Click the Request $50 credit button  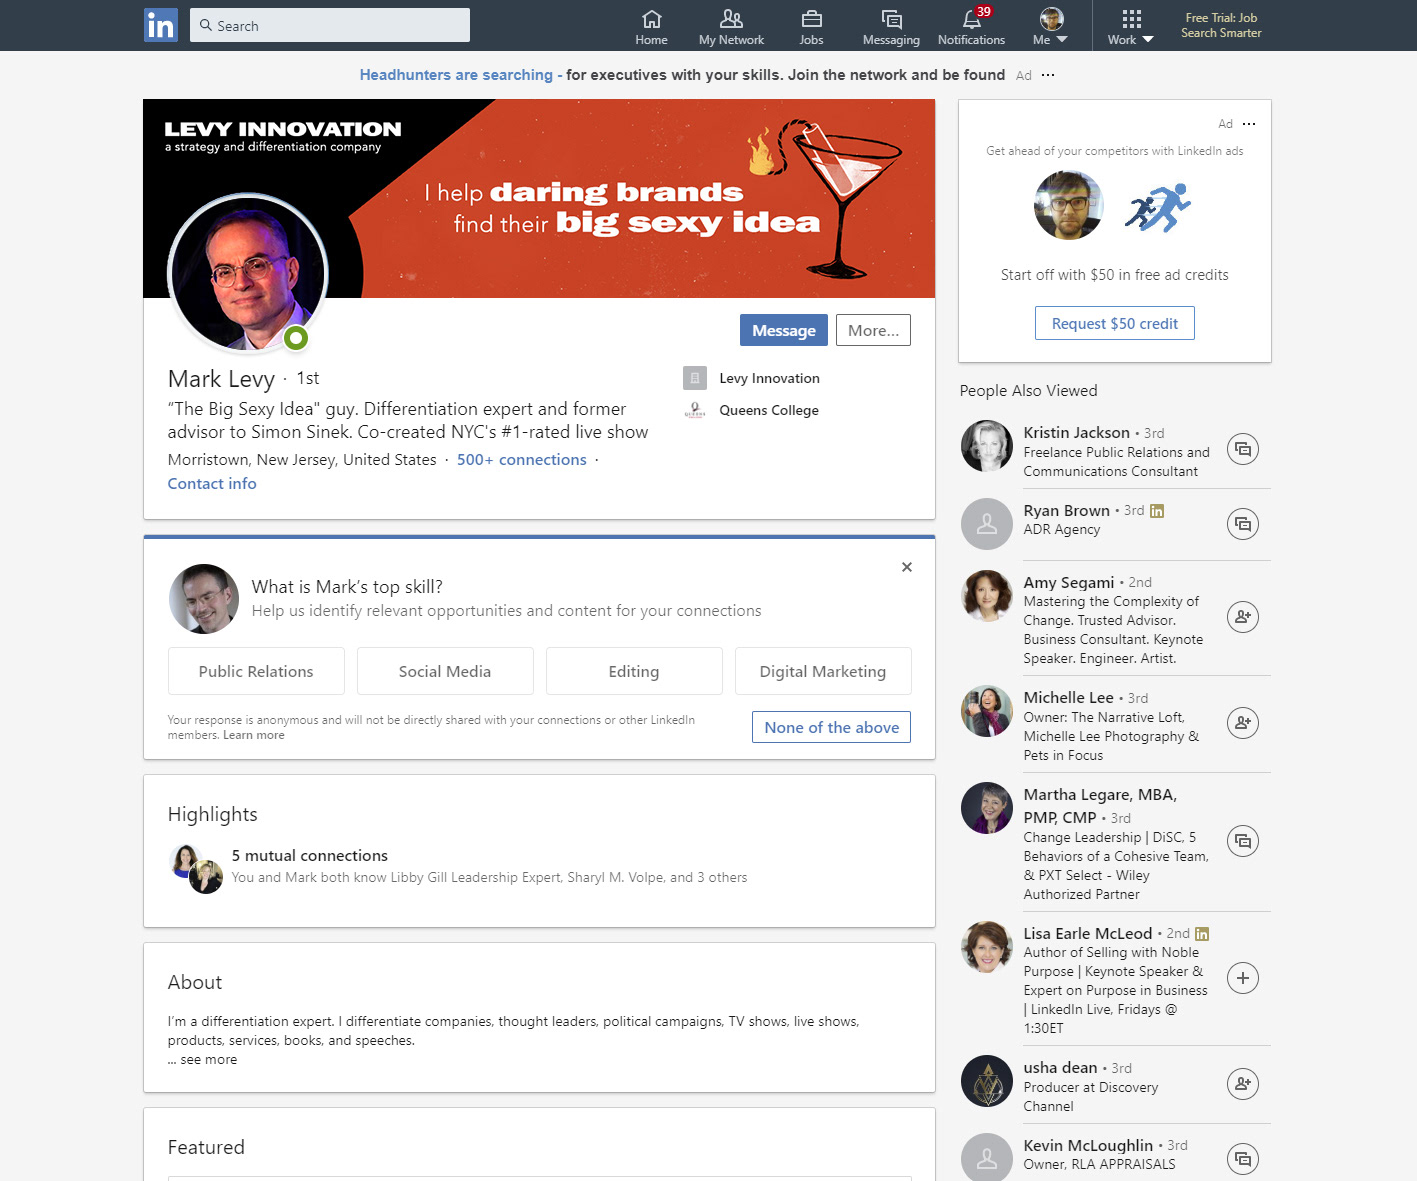[1115, 323]
